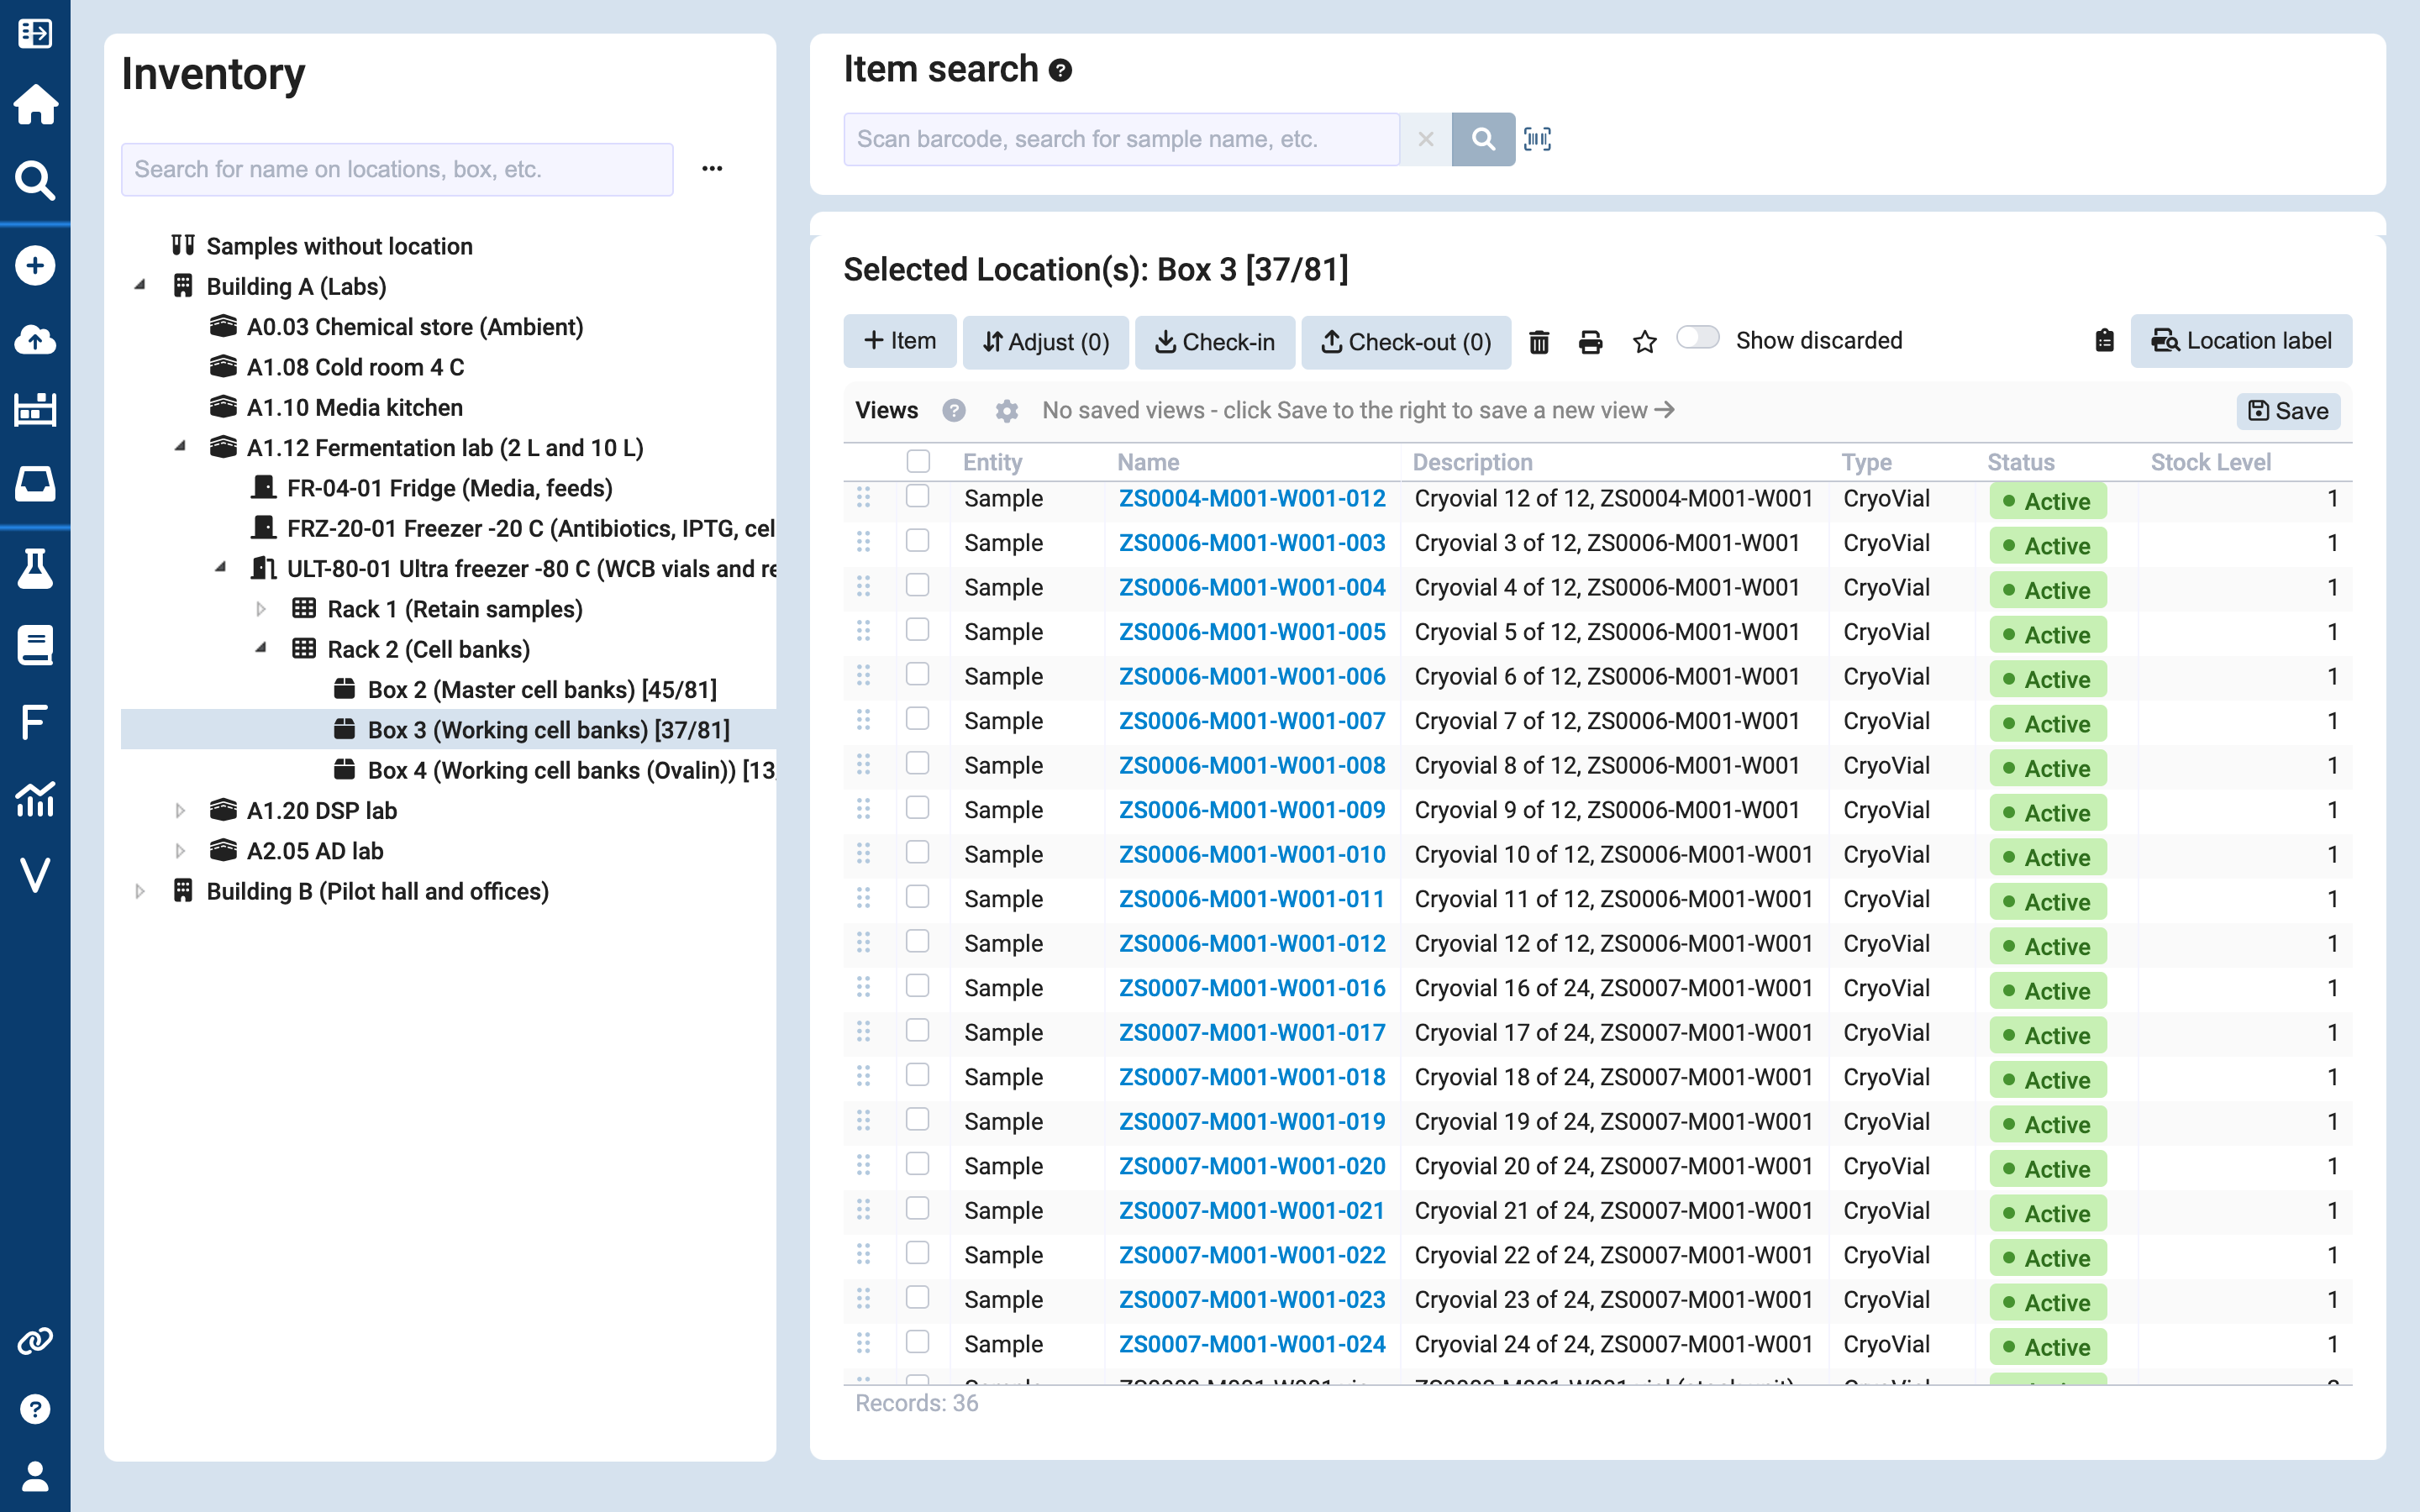2420x1512 pixels.
Task: Click the inventory location search field
Action: 397,169
